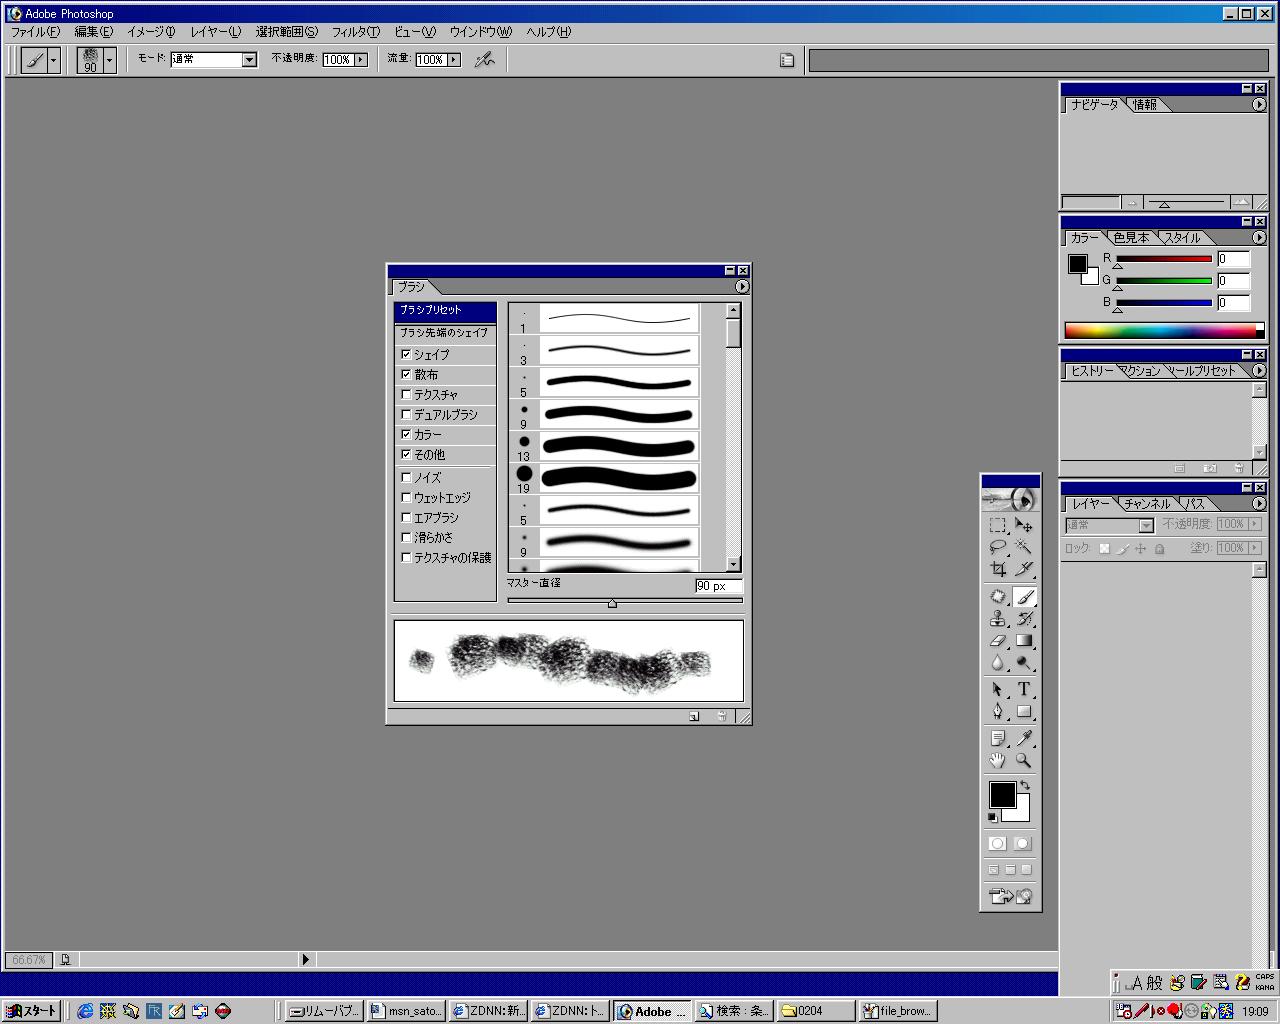Click ブラシ先端のシェイプ option
Viewport: 1280px width, 1024px height.
coord(444,332)
